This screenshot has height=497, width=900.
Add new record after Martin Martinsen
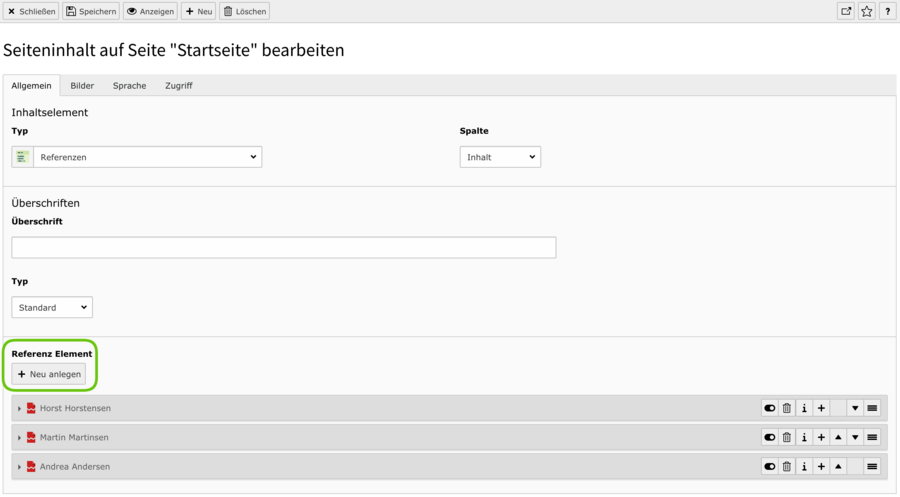point(821,437)
